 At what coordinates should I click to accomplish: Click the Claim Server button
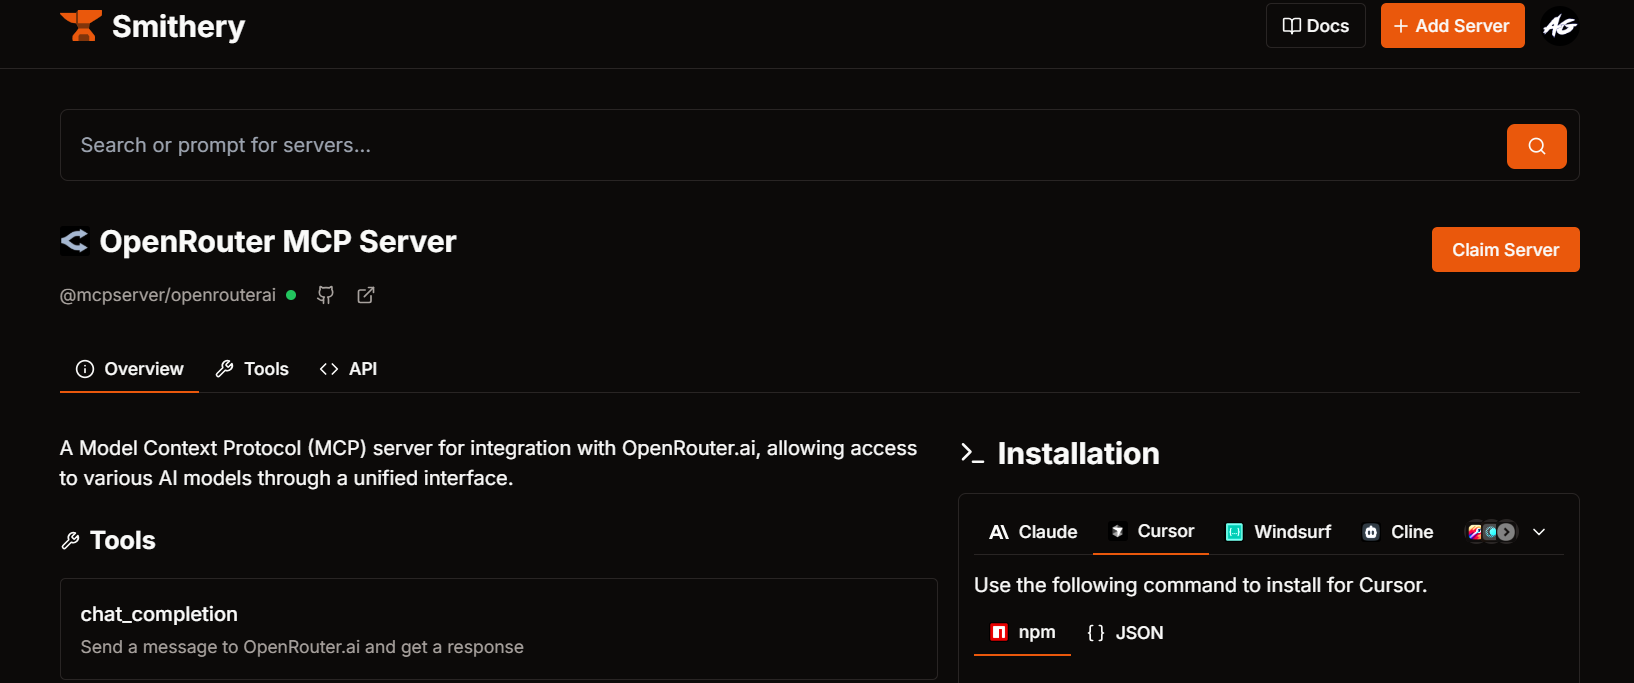point(1505,250)
